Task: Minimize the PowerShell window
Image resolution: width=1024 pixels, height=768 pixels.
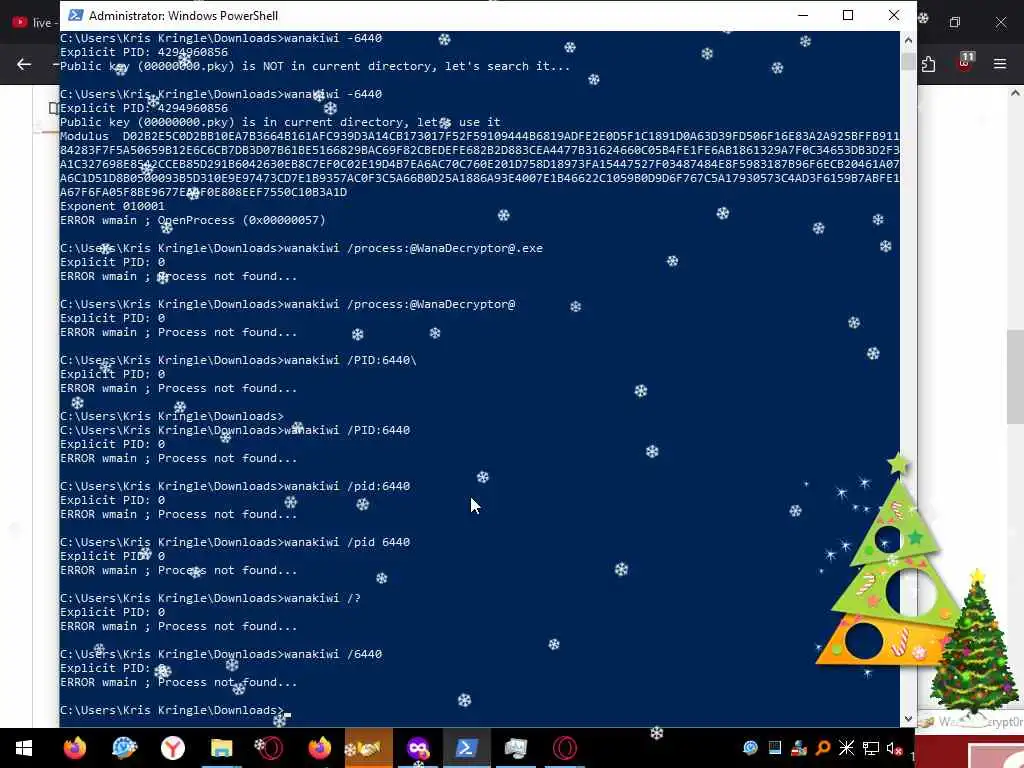Action: (x=803, y=15)
